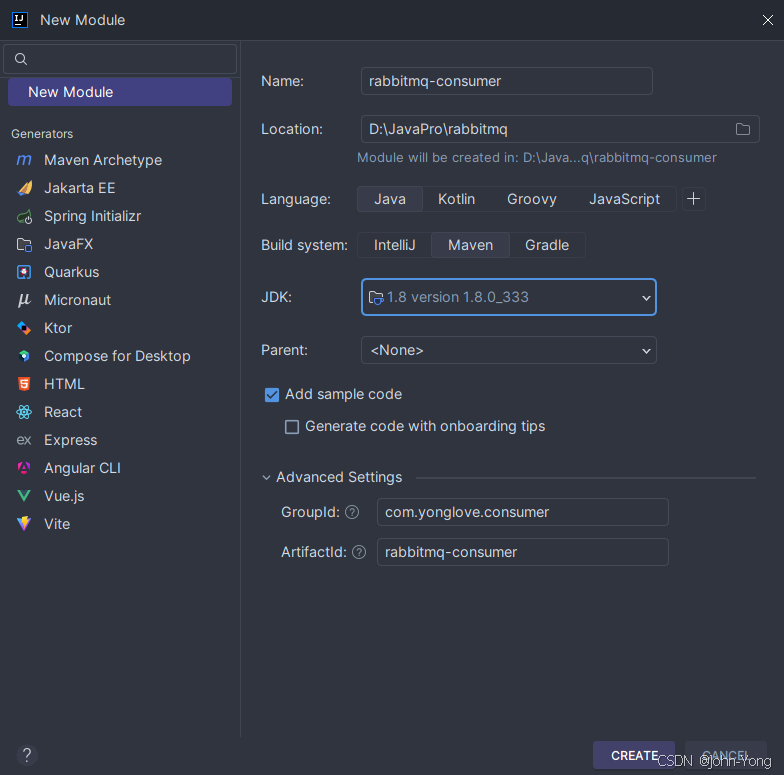
Task: Uncheck Add sample code checkbox
Action: 272,394
